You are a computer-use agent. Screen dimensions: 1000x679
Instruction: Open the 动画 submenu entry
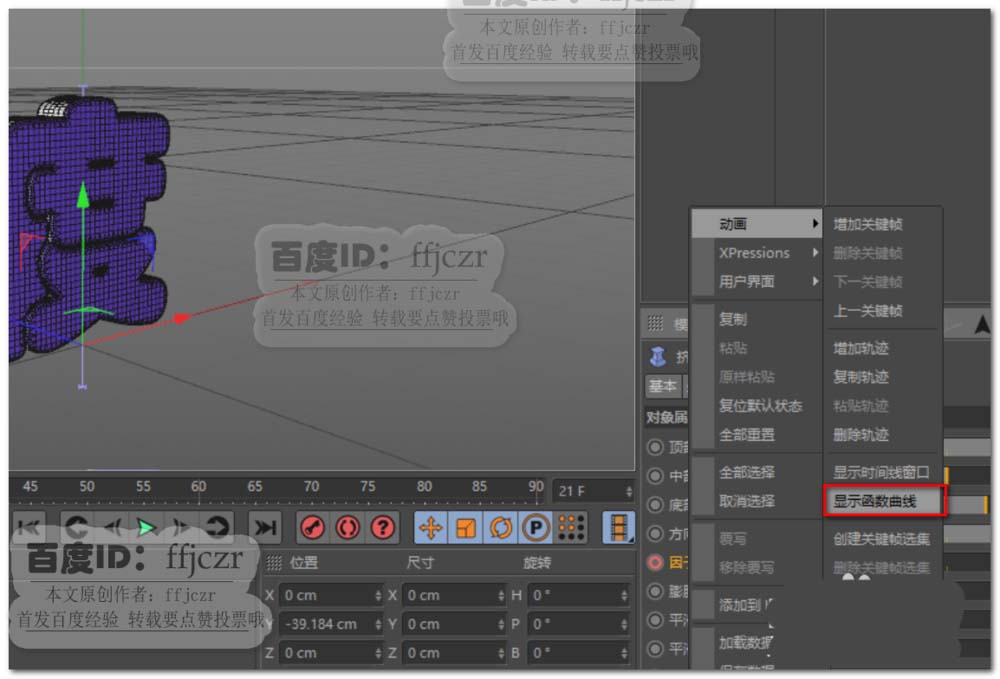[757, 224]
